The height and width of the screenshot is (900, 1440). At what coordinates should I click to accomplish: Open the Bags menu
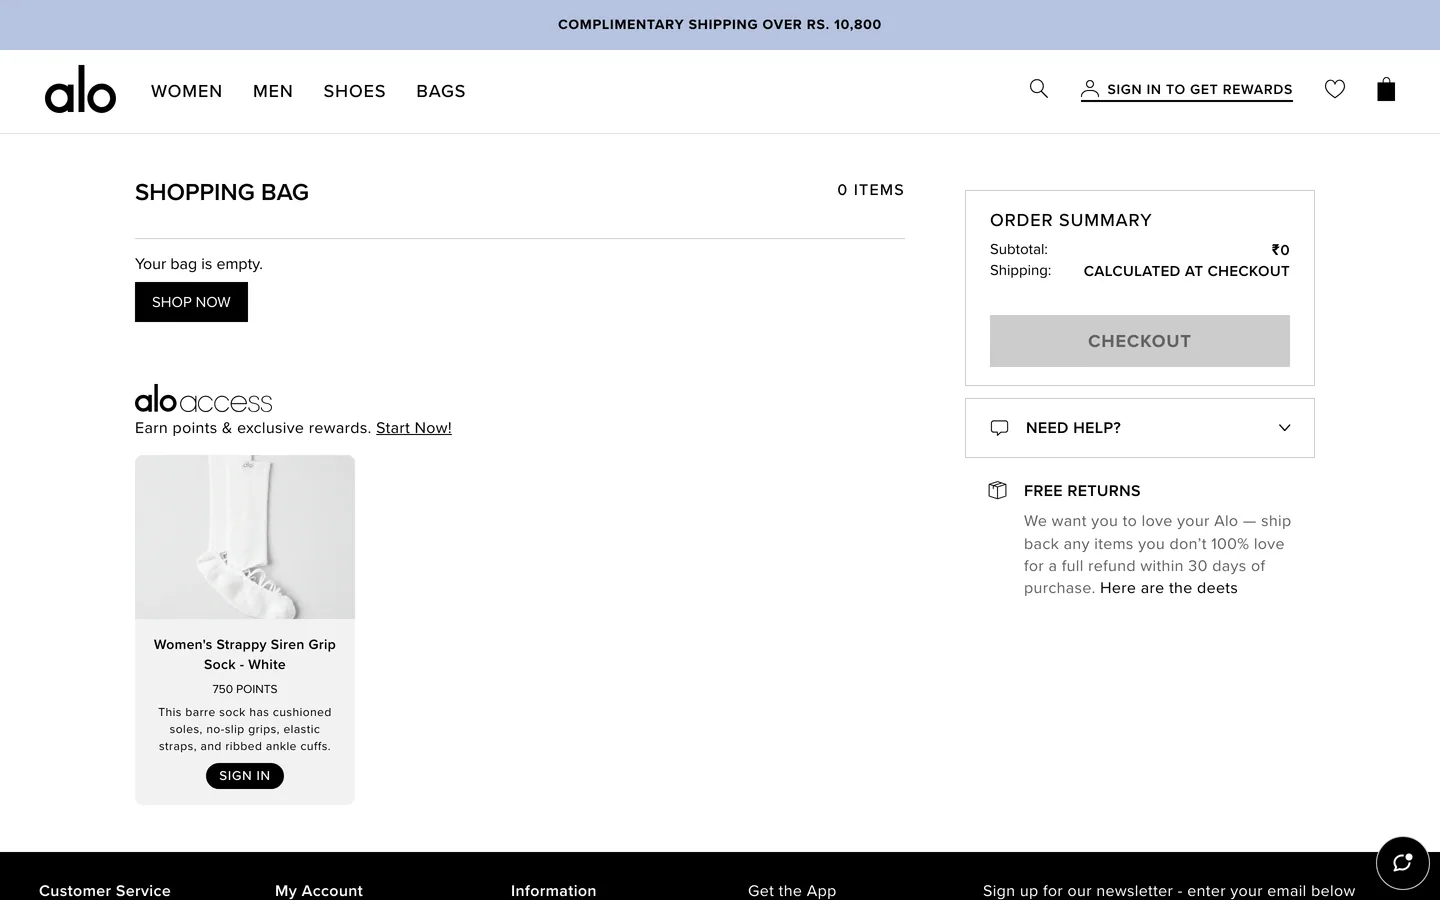(441, 91)
